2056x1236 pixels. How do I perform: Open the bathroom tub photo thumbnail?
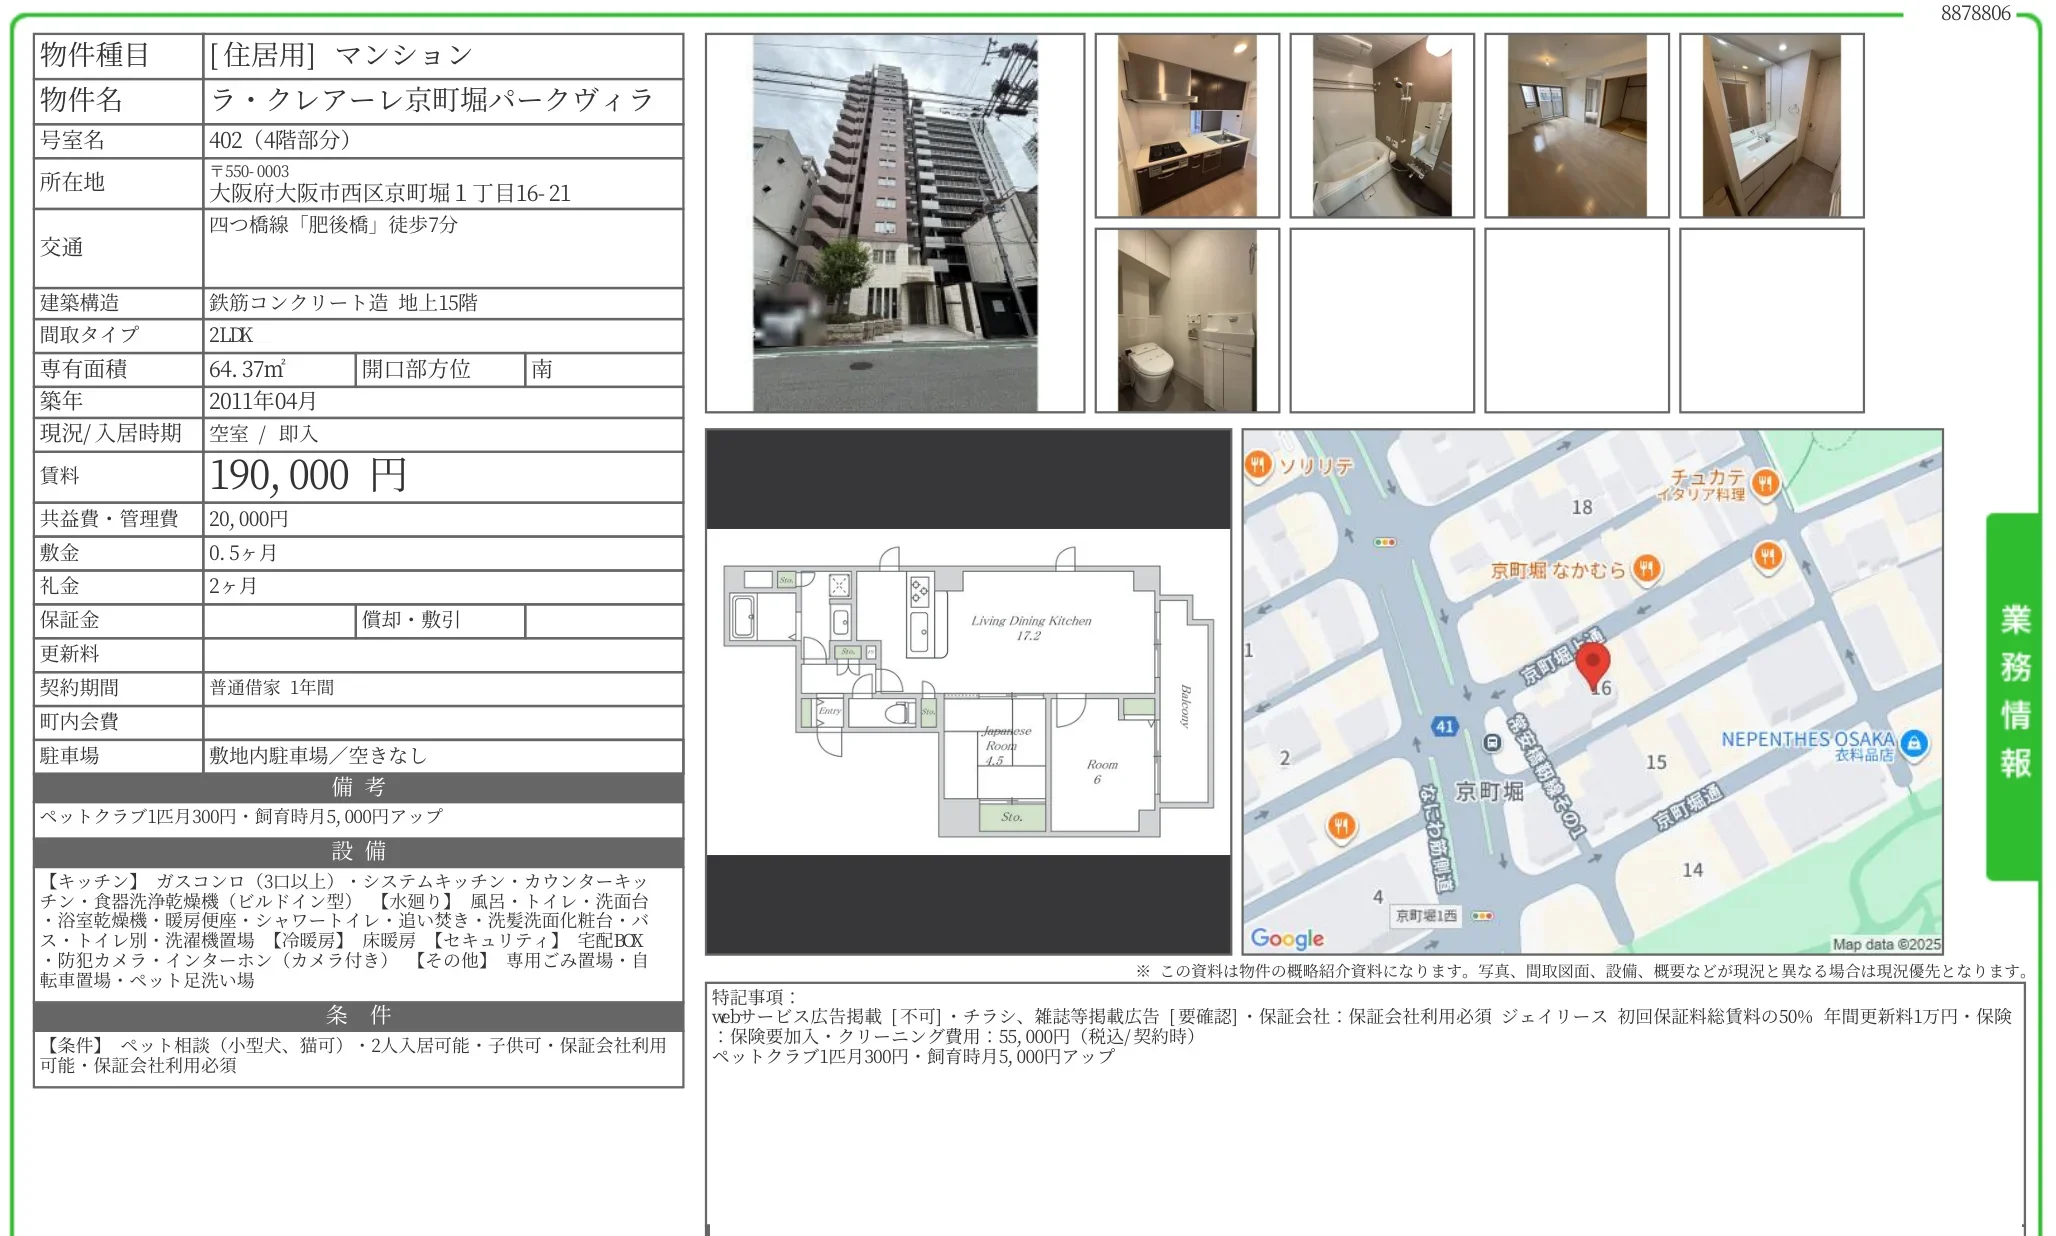pos(1381,126)
